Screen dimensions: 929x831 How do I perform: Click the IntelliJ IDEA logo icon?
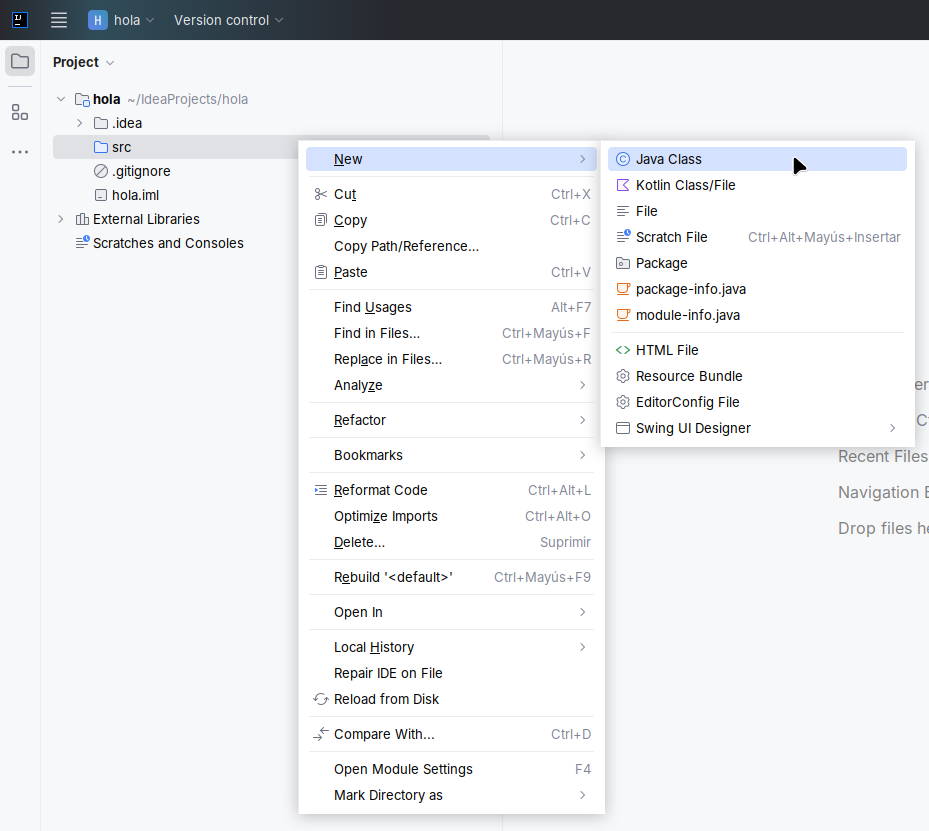coord(20,20)
